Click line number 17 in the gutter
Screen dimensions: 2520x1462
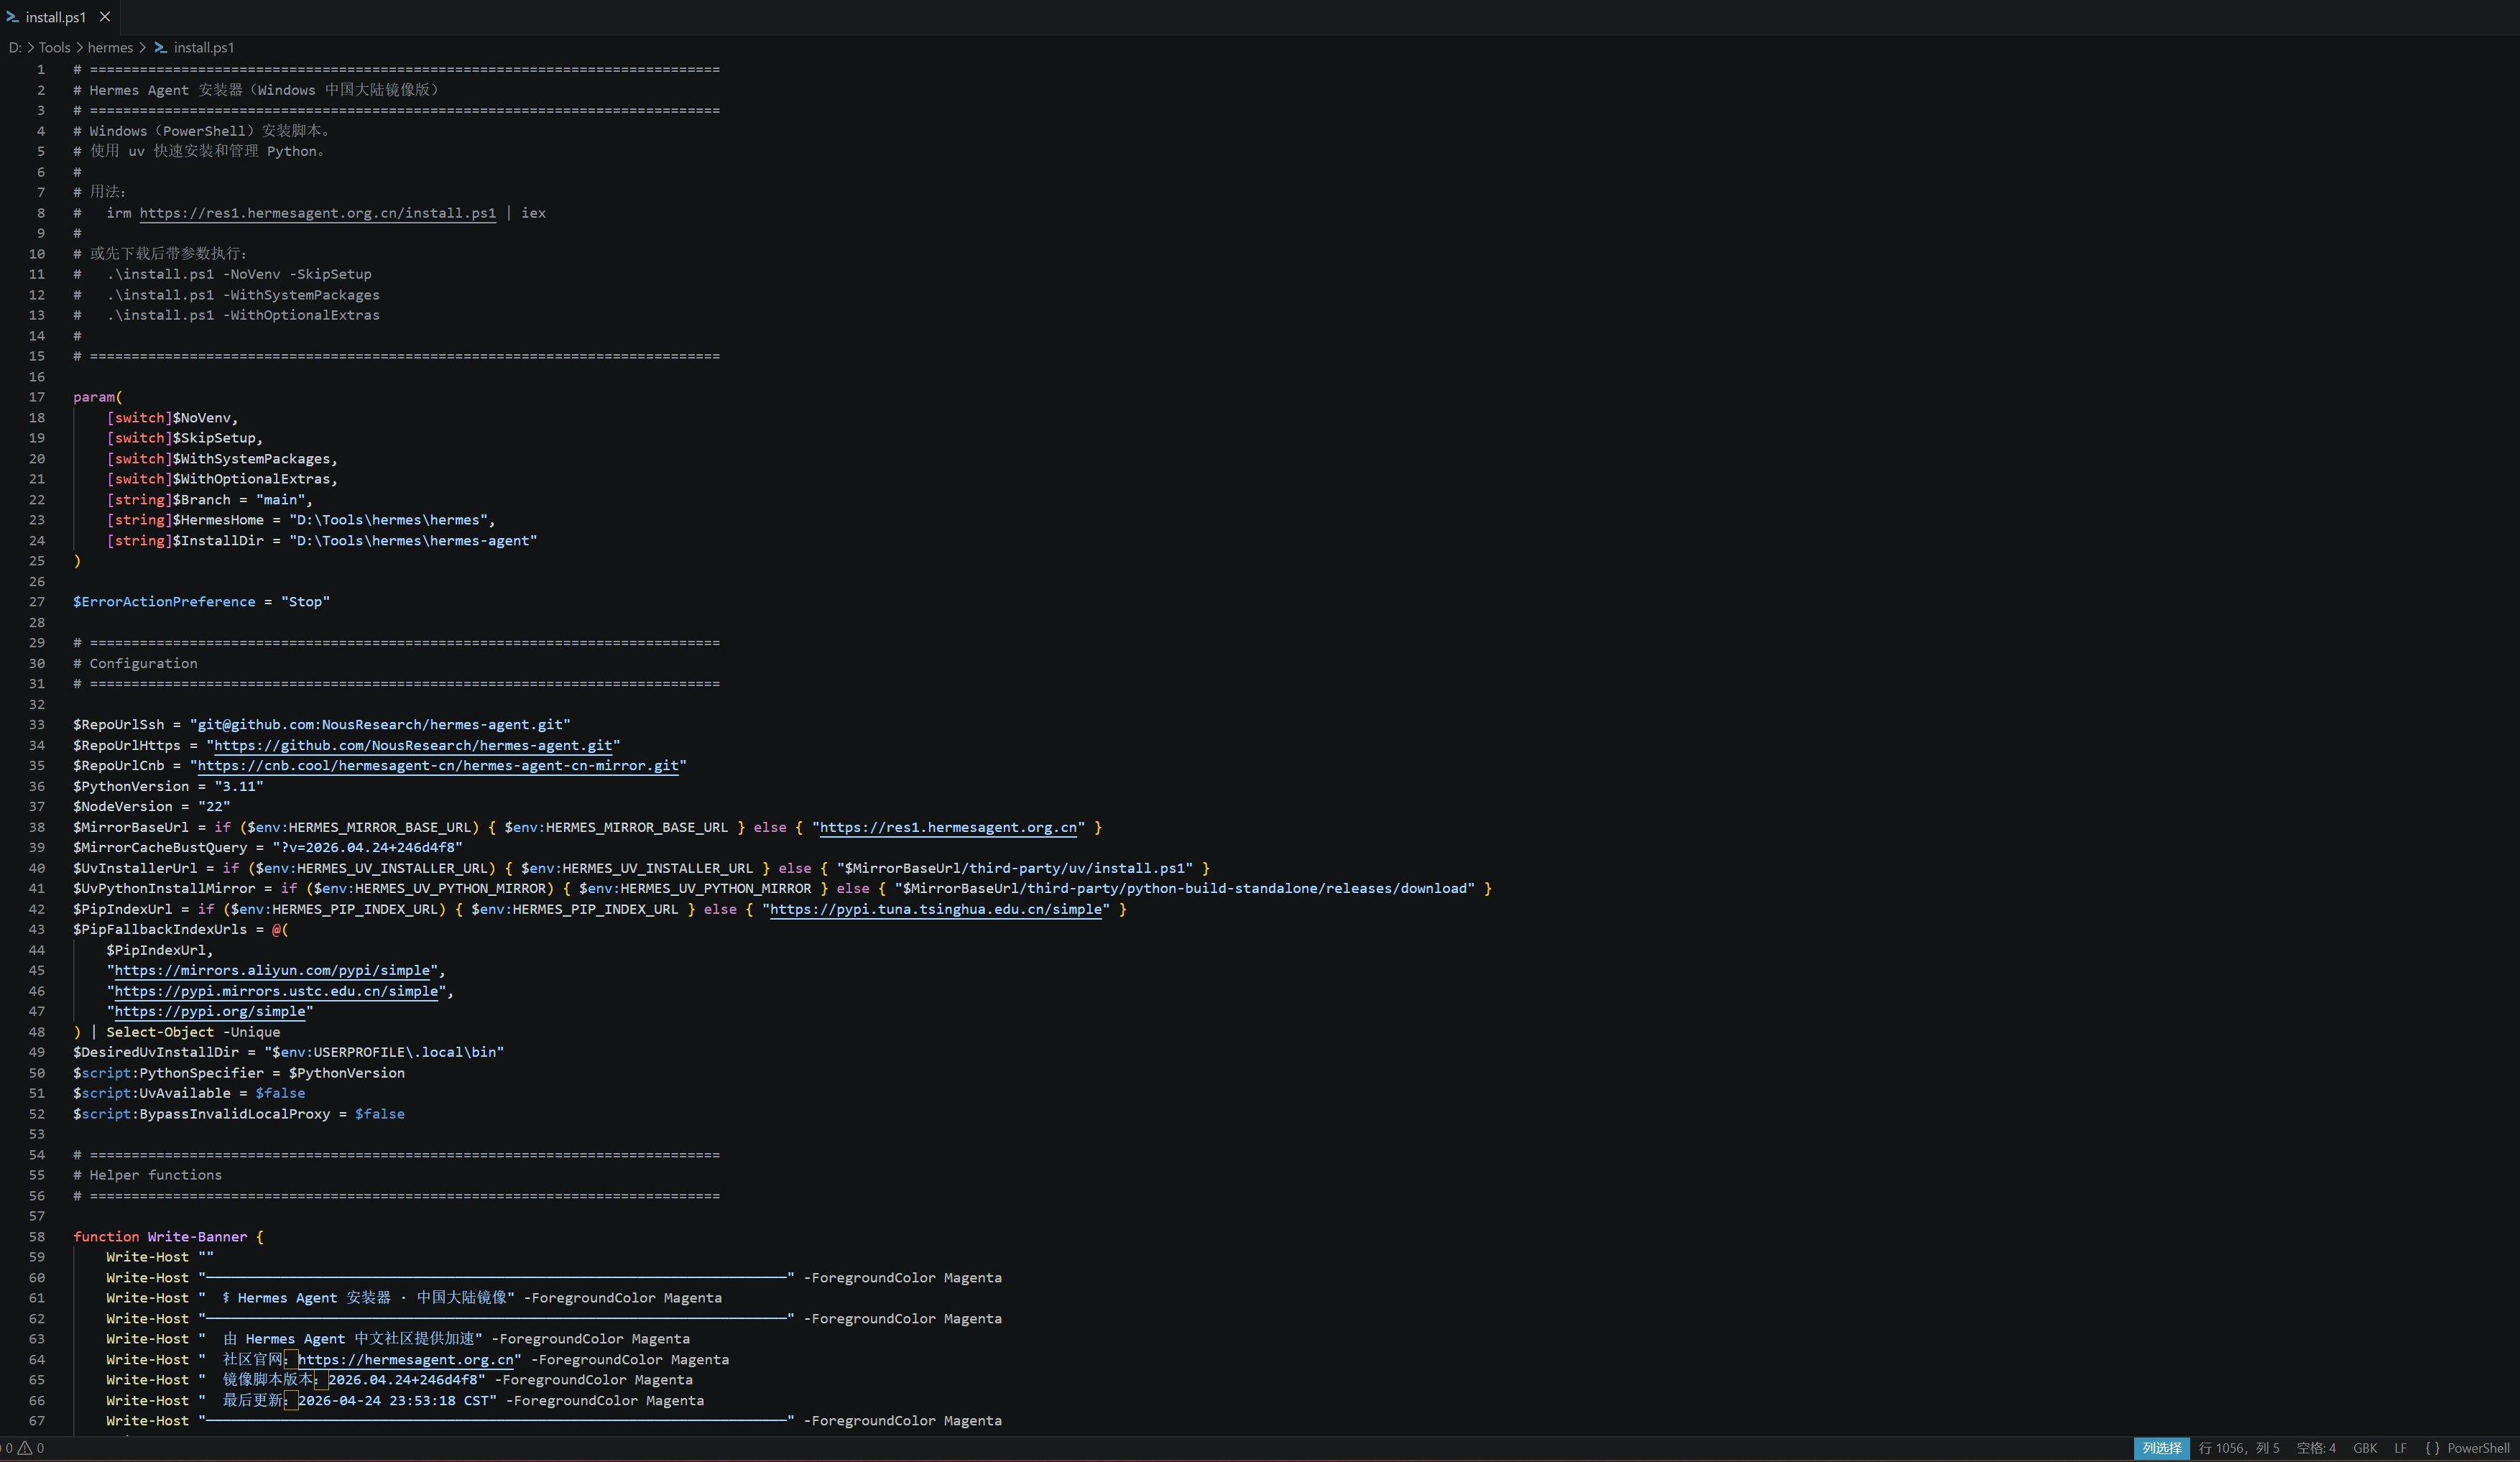[x=36, y=397]
